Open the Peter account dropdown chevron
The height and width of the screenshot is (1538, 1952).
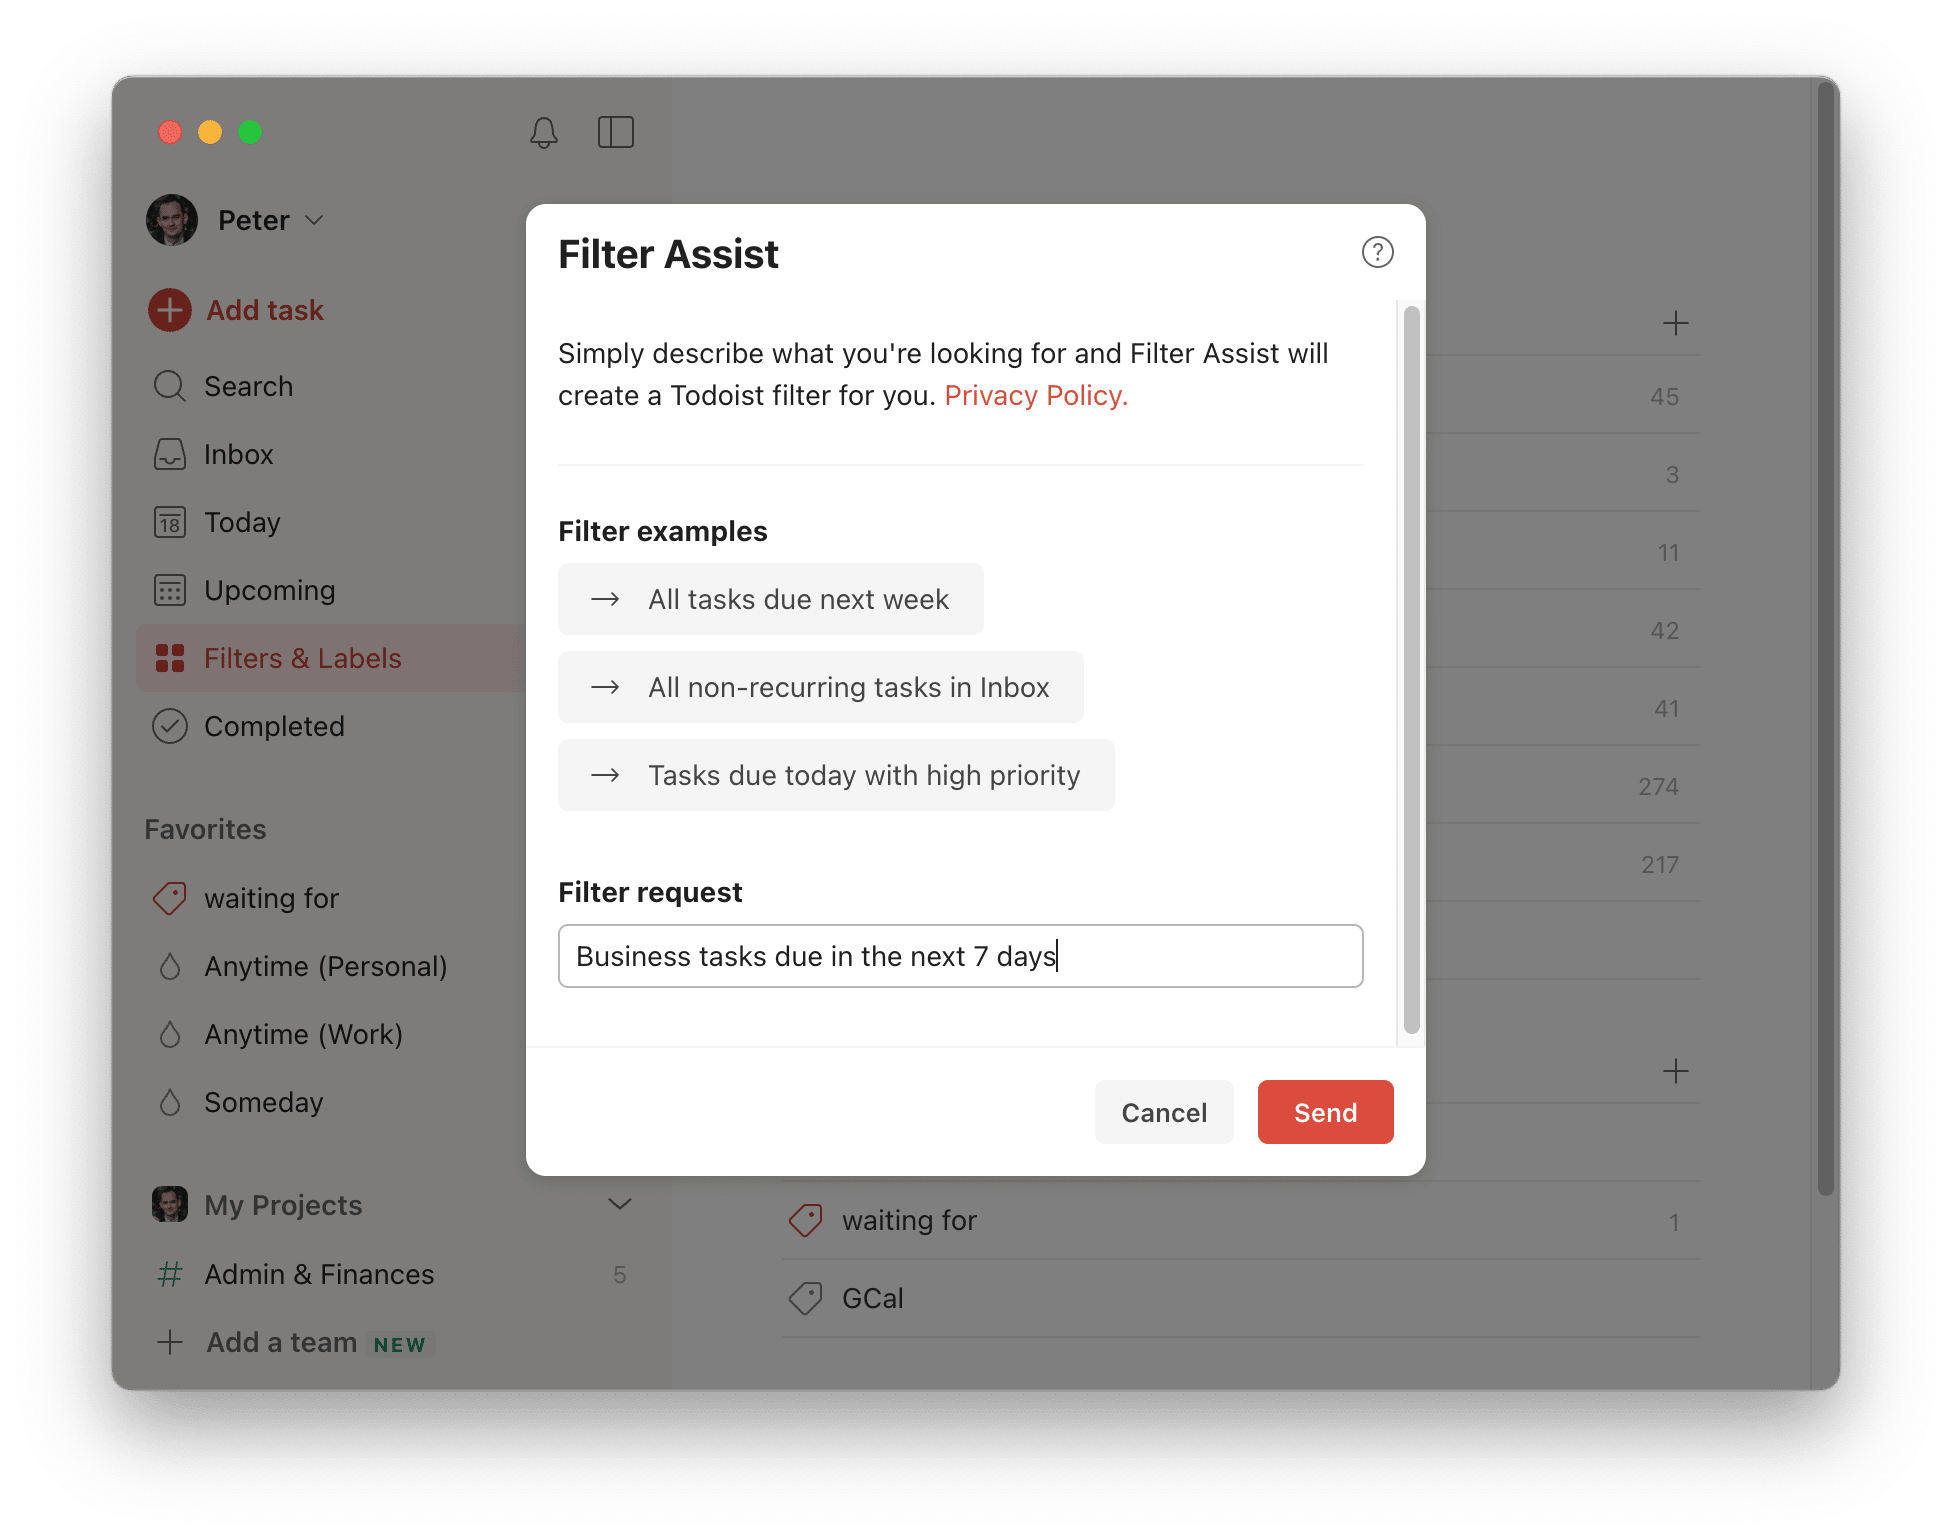click(314, 220)
